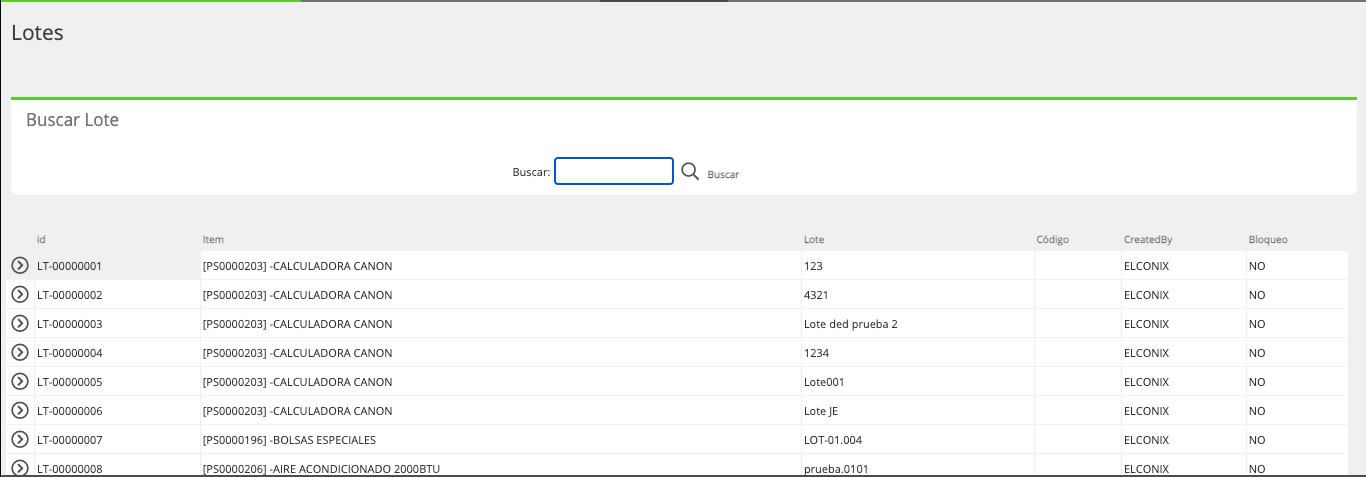Open row arrow icon for LT-00000002
The image size is (1366, 477).
click(19, 294)
